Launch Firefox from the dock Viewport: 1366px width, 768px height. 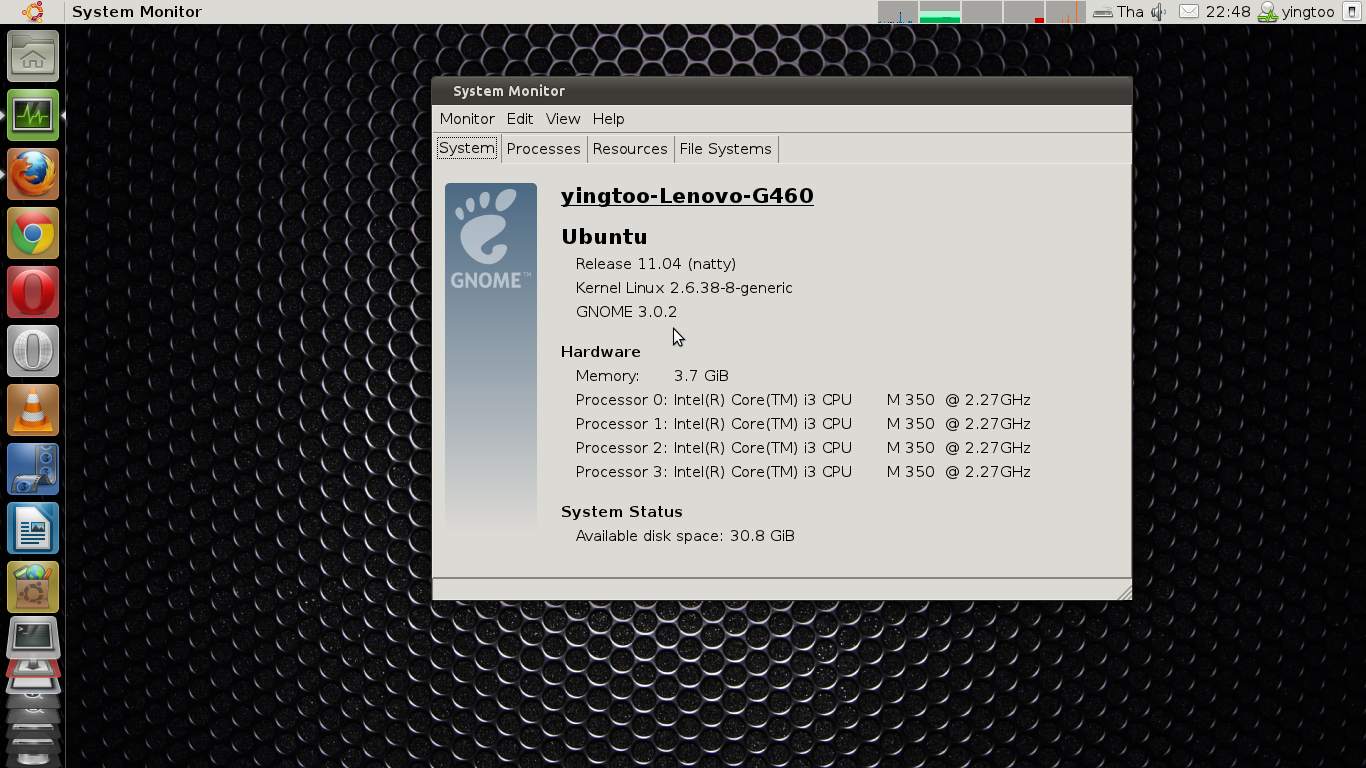click(x=33, y=174)
